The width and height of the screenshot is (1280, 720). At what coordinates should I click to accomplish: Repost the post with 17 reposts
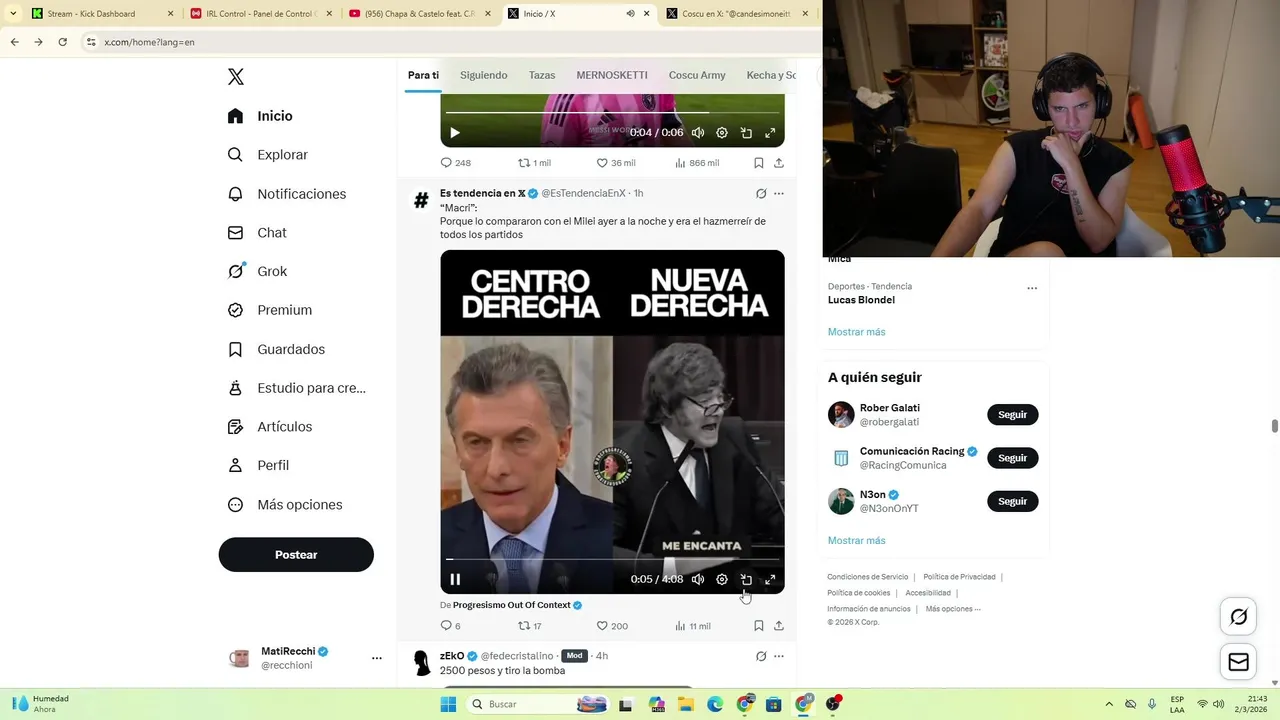click(529, 626)
